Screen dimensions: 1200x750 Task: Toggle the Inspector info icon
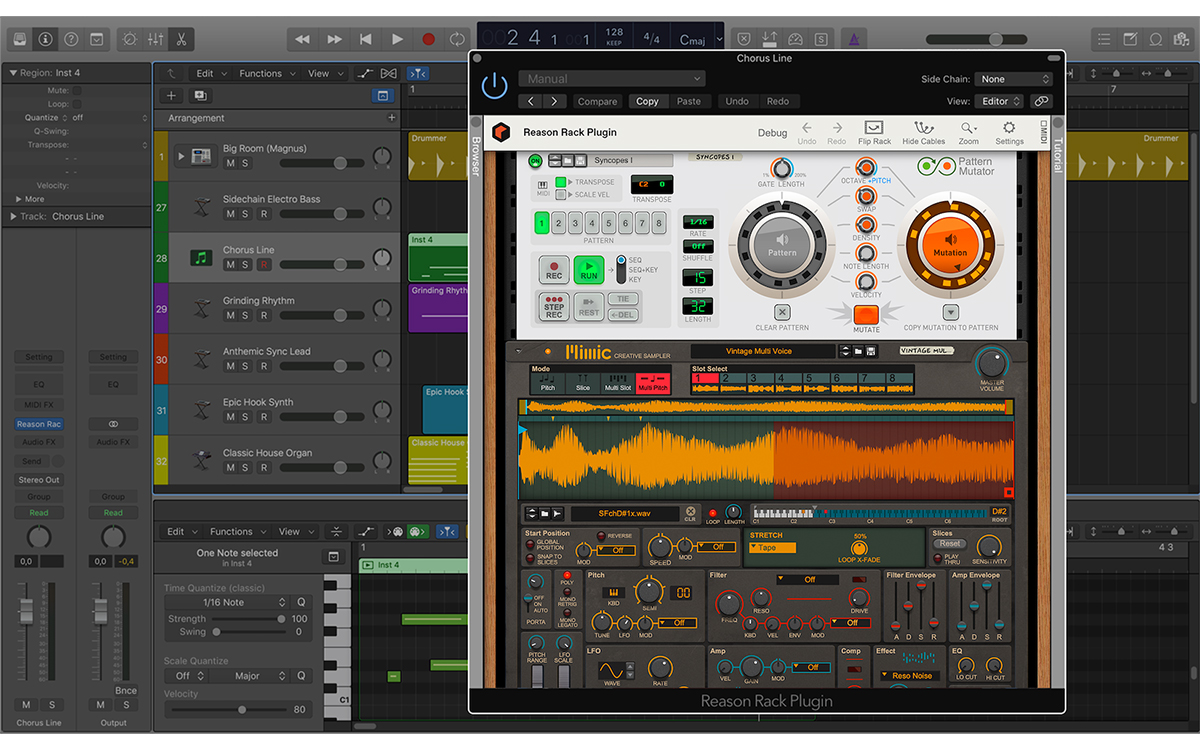pos(45,40)
